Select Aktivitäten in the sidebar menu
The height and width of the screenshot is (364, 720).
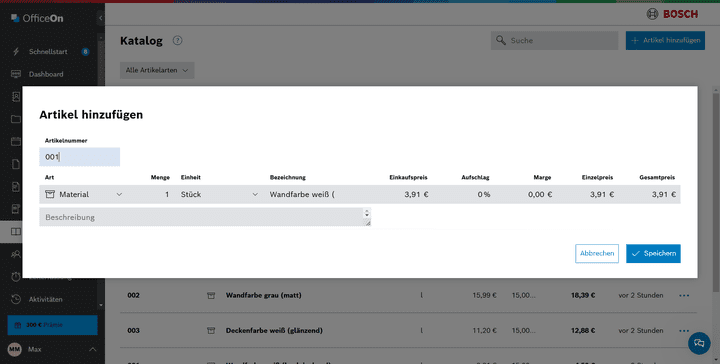pyautogui.click(x=45, y=299)
